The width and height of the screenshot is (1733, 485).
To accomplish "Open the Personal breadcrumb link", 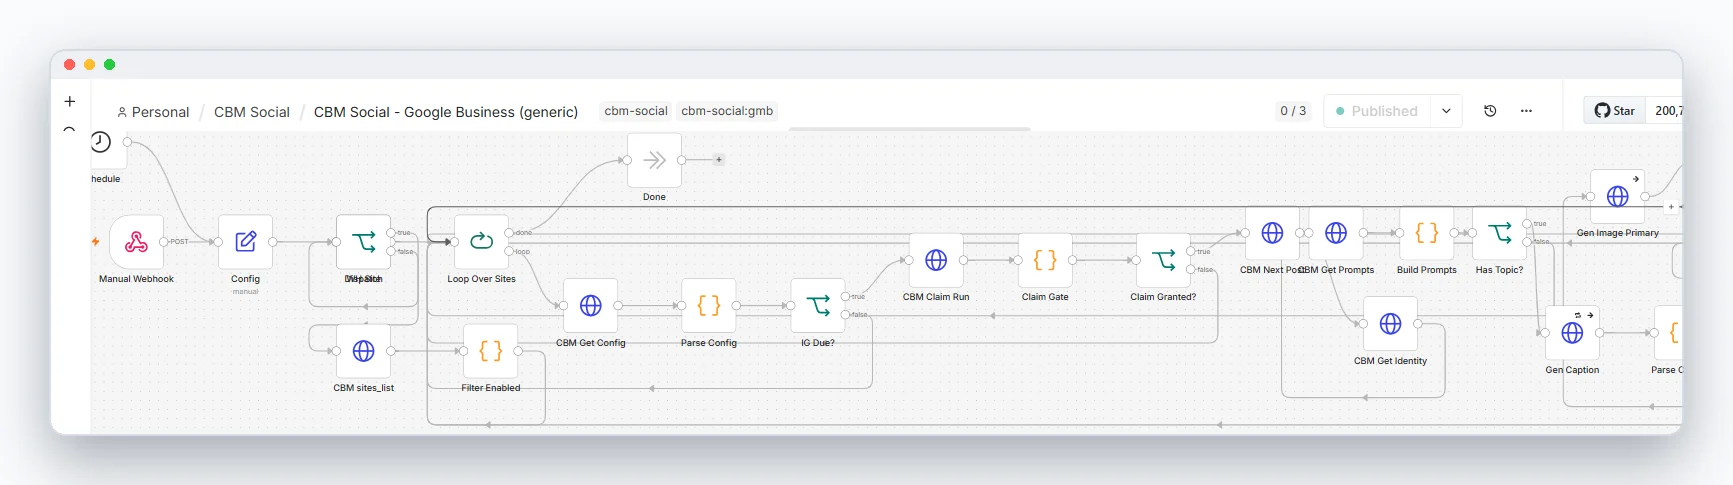I will point(153,112).
